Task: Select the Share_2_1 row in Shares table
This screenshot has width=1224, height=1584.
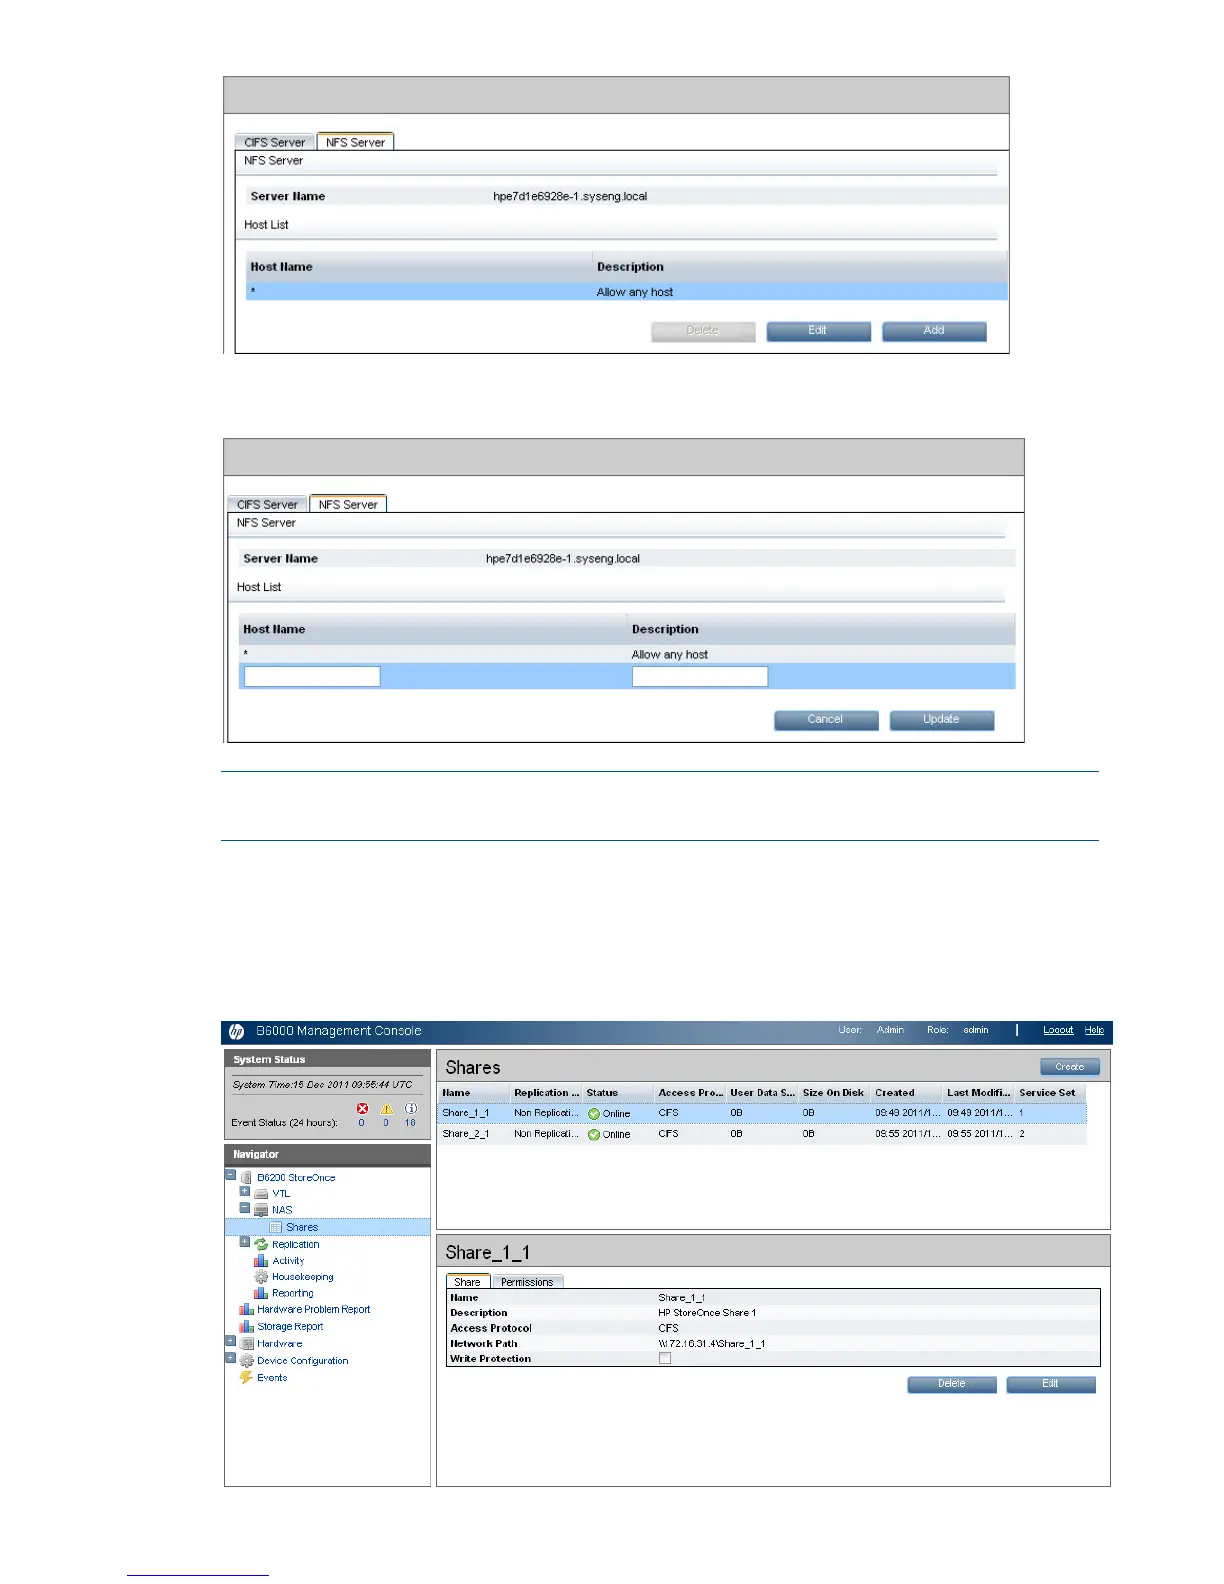Action: [763, 1134]
